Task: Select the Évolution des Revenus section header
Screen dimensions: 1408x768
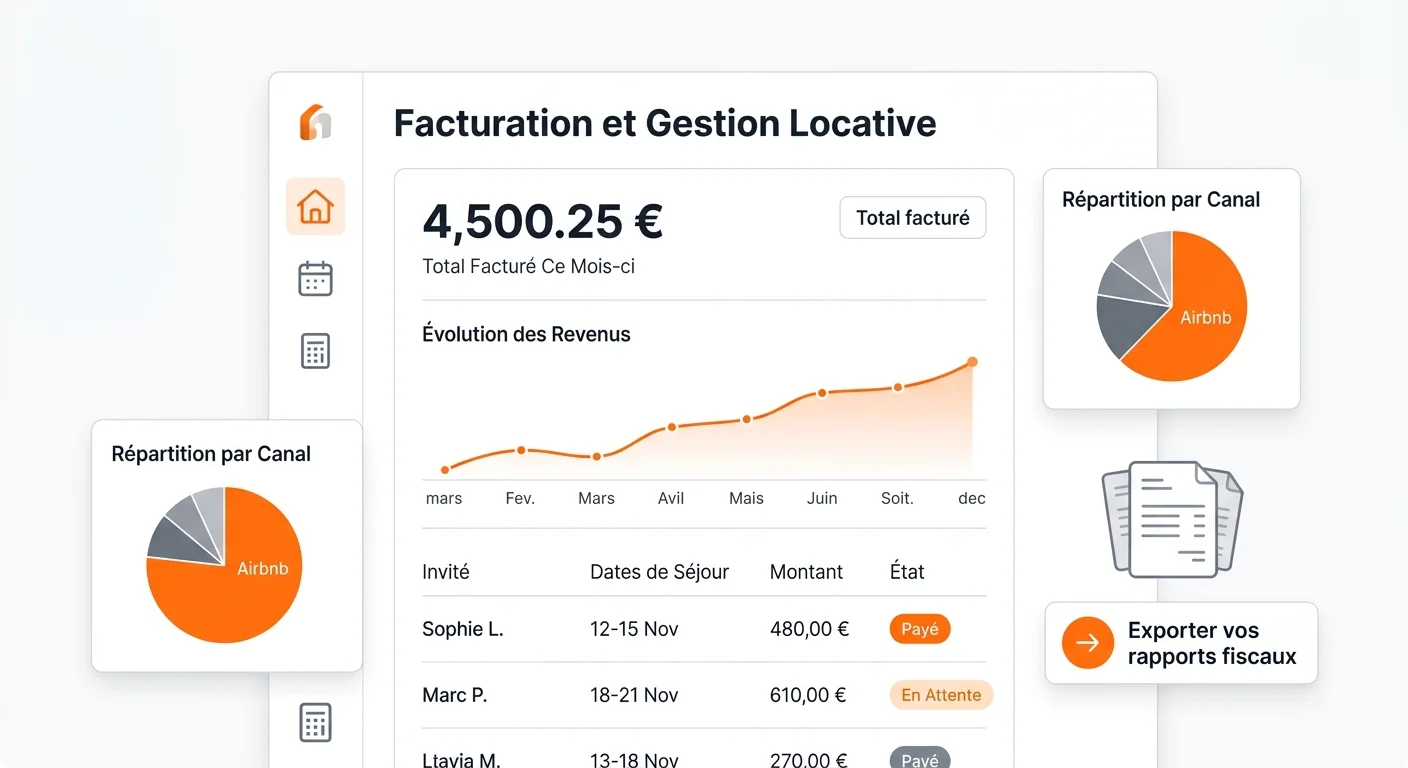Action: tap(526, 334)
